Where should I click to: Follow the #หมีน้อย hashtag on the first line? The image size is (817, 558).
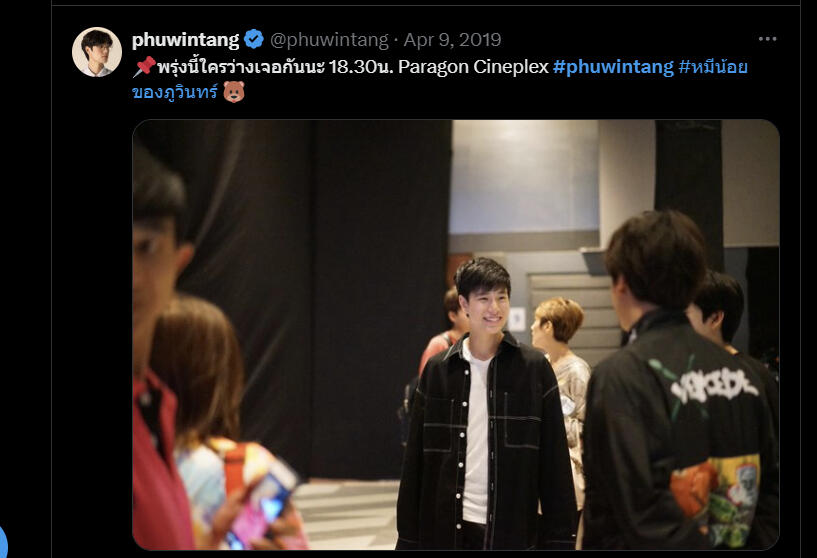coord(713,67)
